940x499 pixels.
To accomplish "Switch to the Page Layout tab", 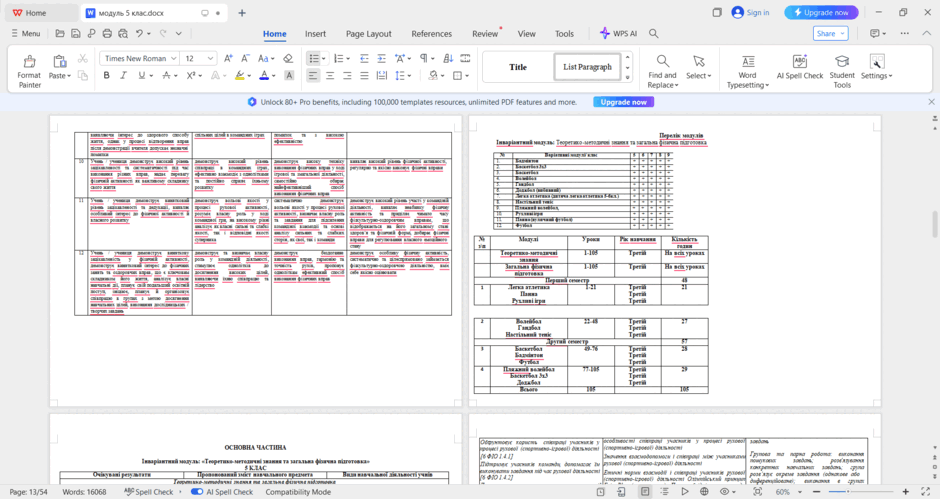I will (368, 34).
